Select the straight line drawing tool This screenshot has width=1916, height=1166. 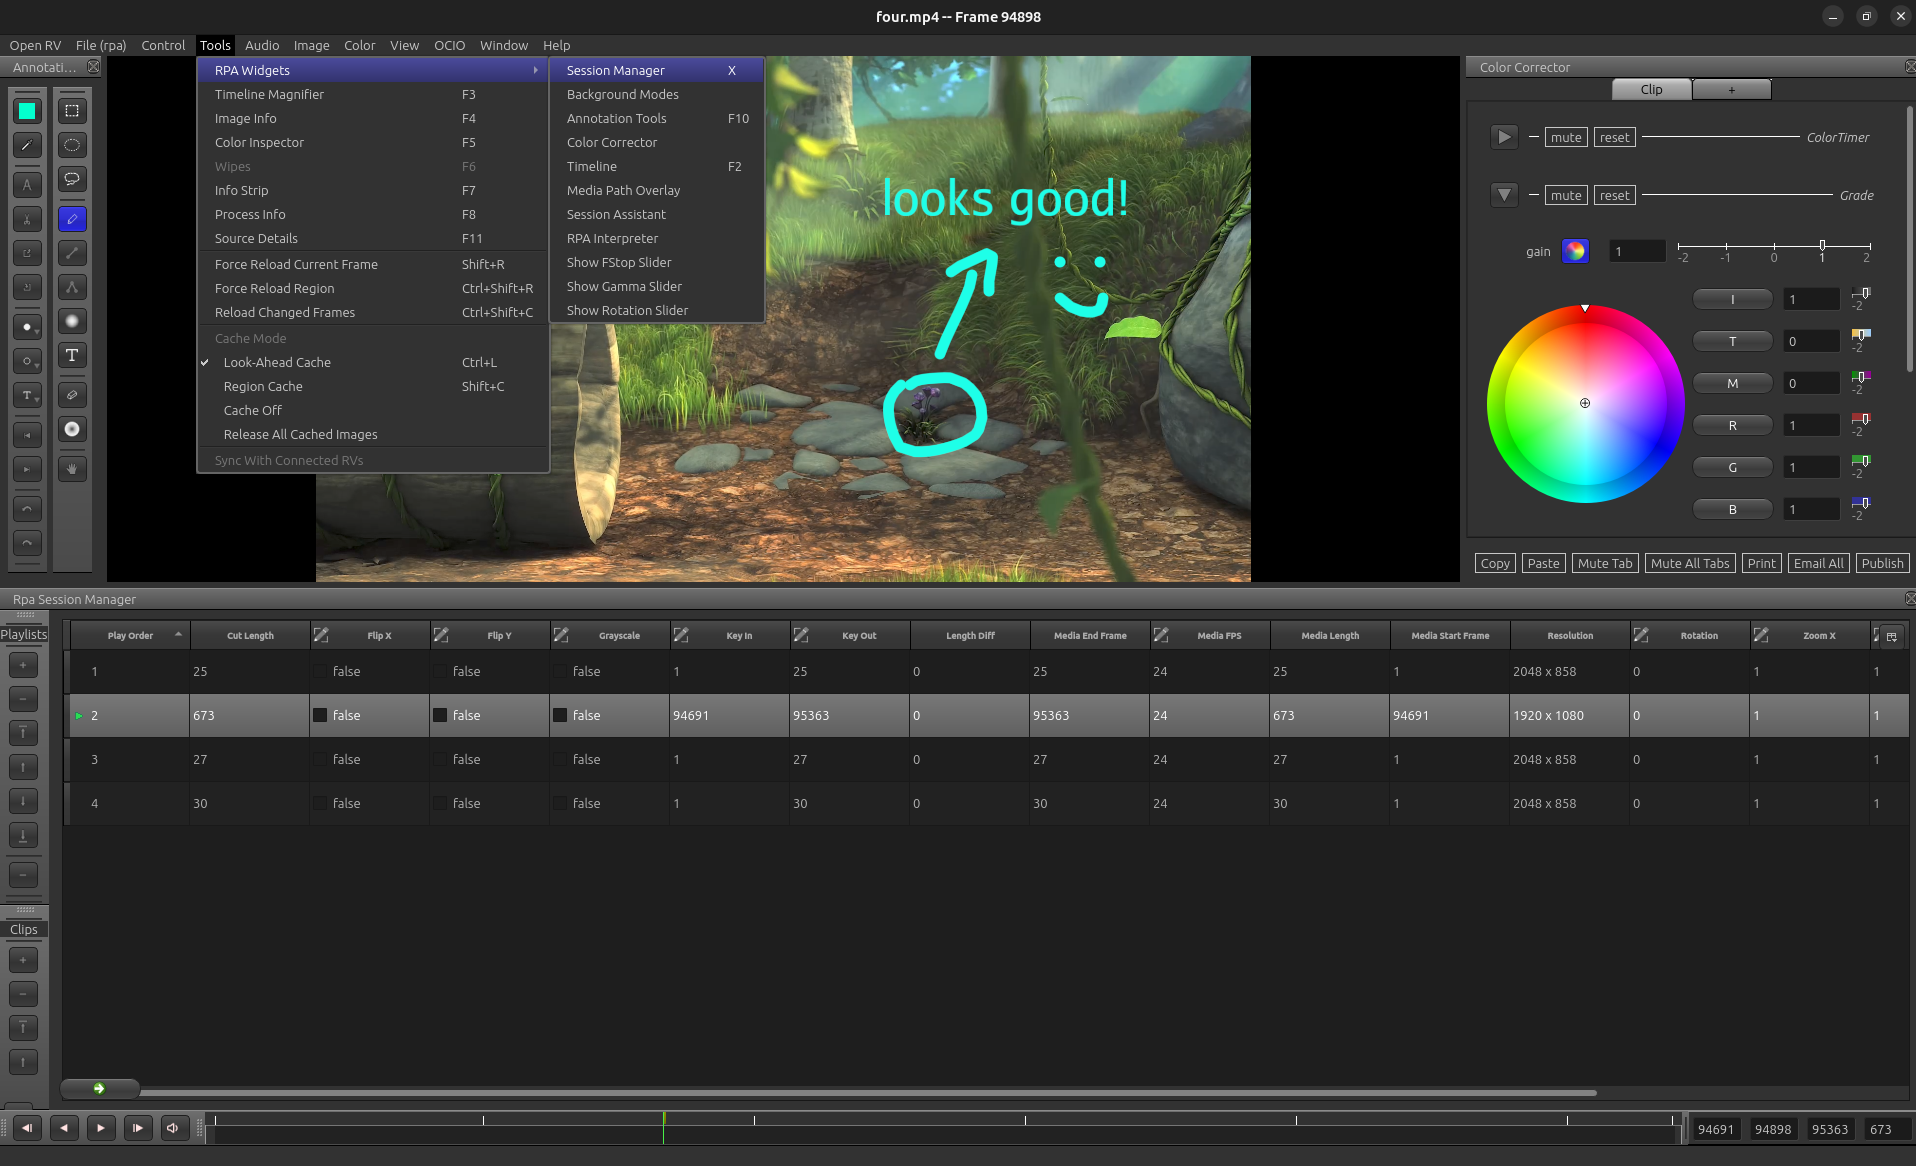tap(72, 253)
